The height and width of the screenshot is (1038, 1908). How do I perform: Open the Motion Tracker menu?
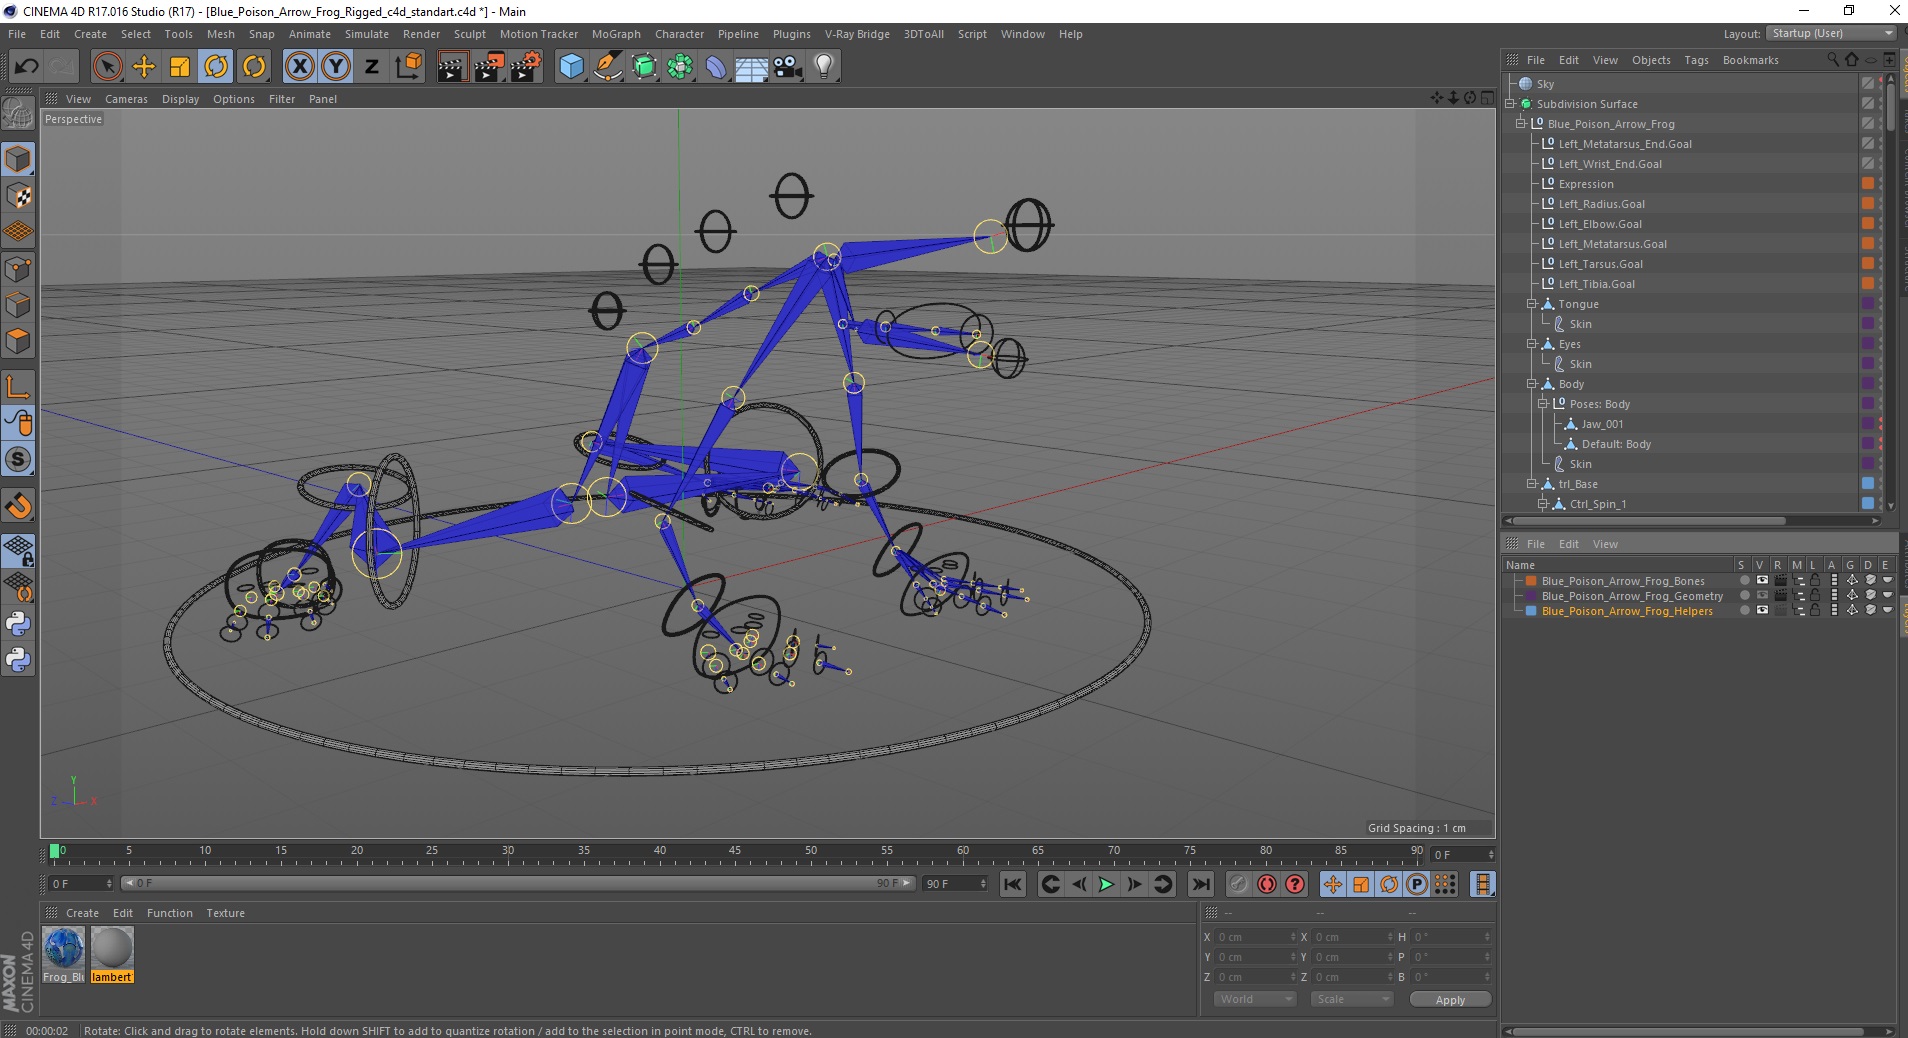539,34
